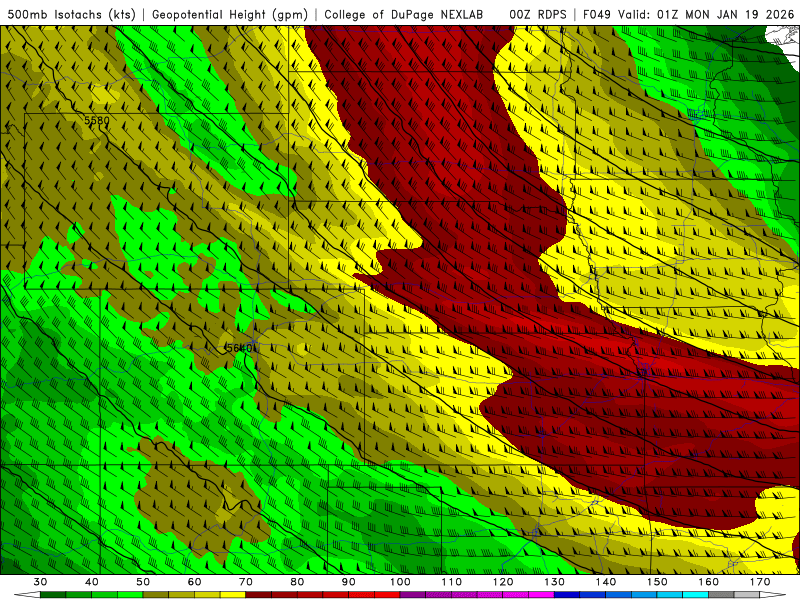Click the 110 kt legend label
Viewport: 800px width, 600px height.
(452, 582)
